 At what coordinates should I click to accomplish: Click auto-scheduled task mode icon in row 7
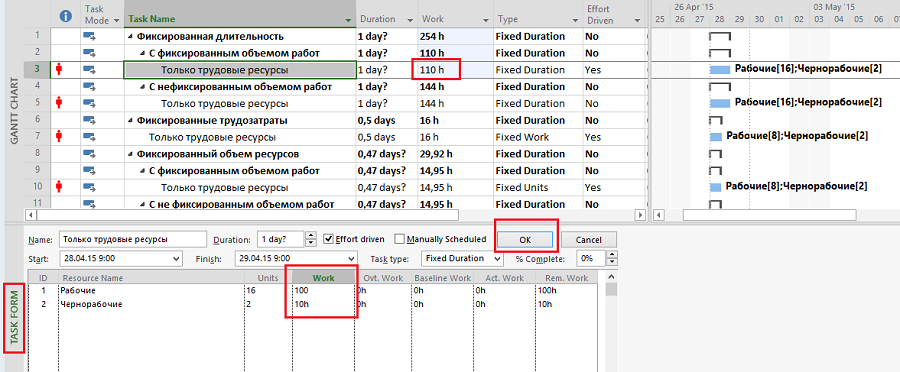tap(90, 137)
